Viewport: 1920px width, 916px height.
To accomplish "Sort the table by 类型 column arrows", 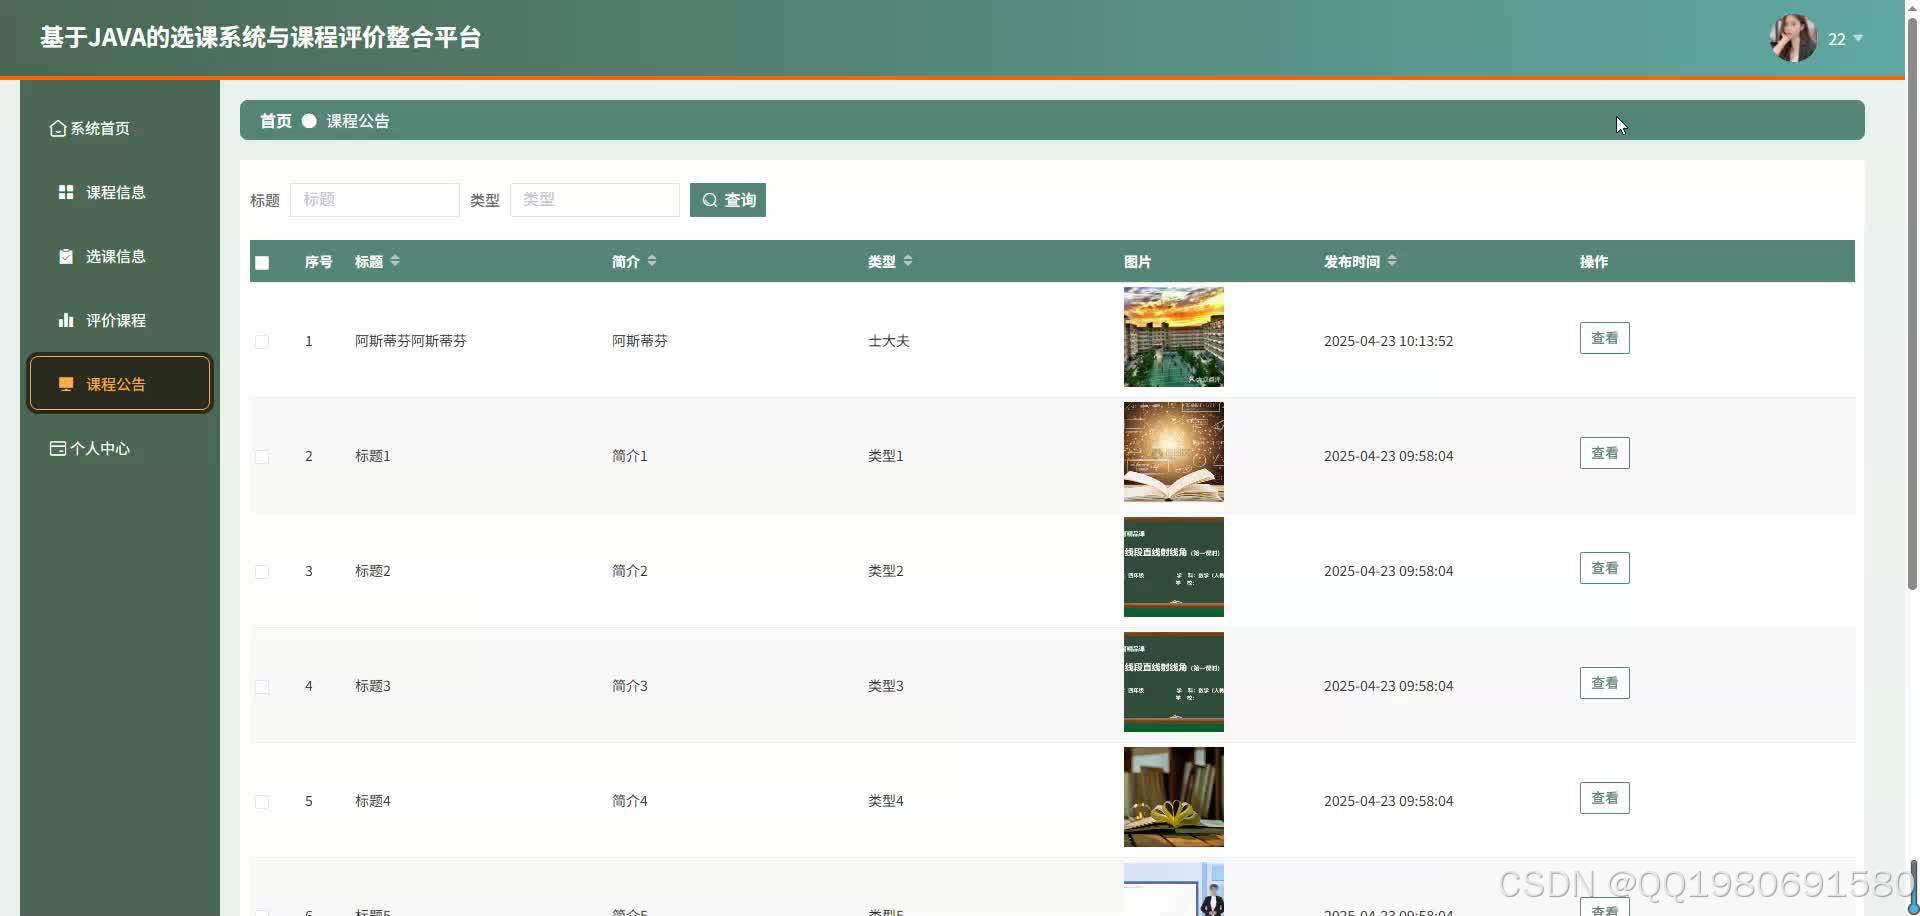I will pos(908,260).
